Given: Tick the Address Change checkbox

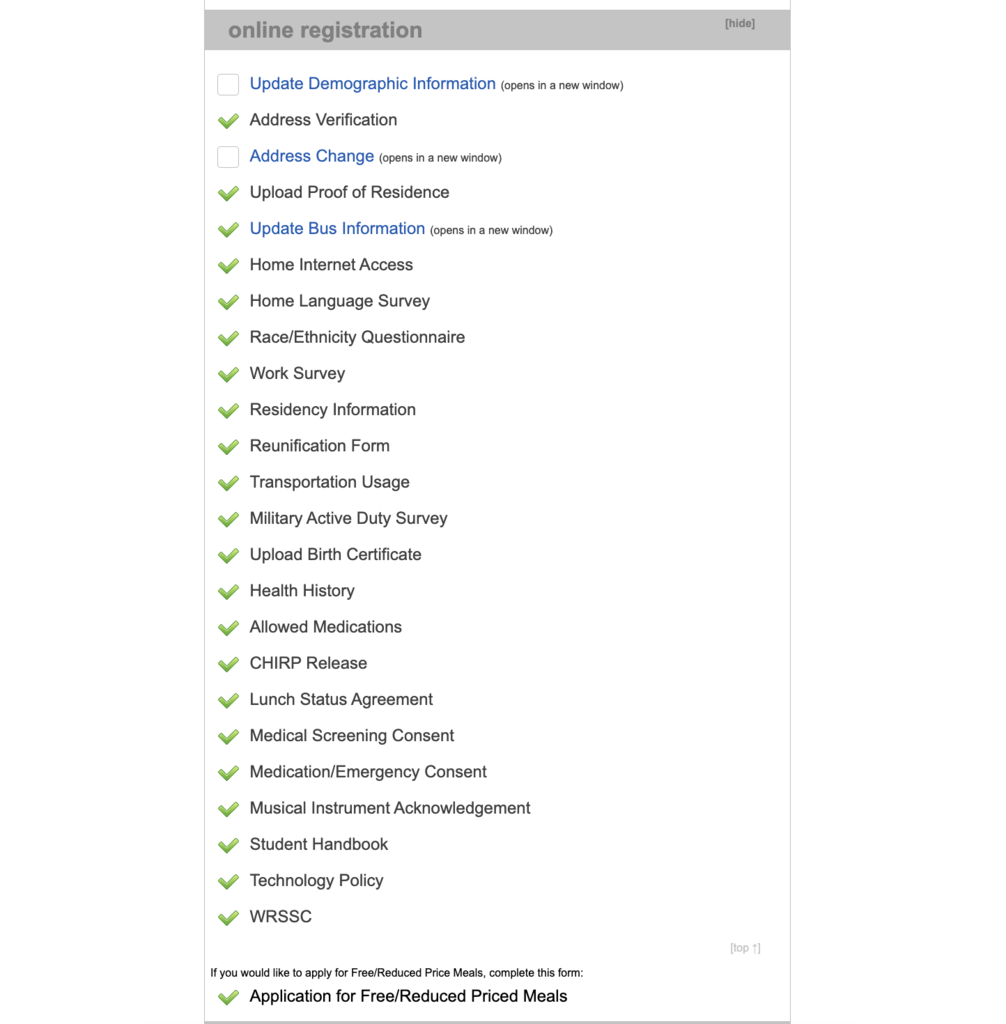Looking at the screenshot, I should (x=228, y=157).
